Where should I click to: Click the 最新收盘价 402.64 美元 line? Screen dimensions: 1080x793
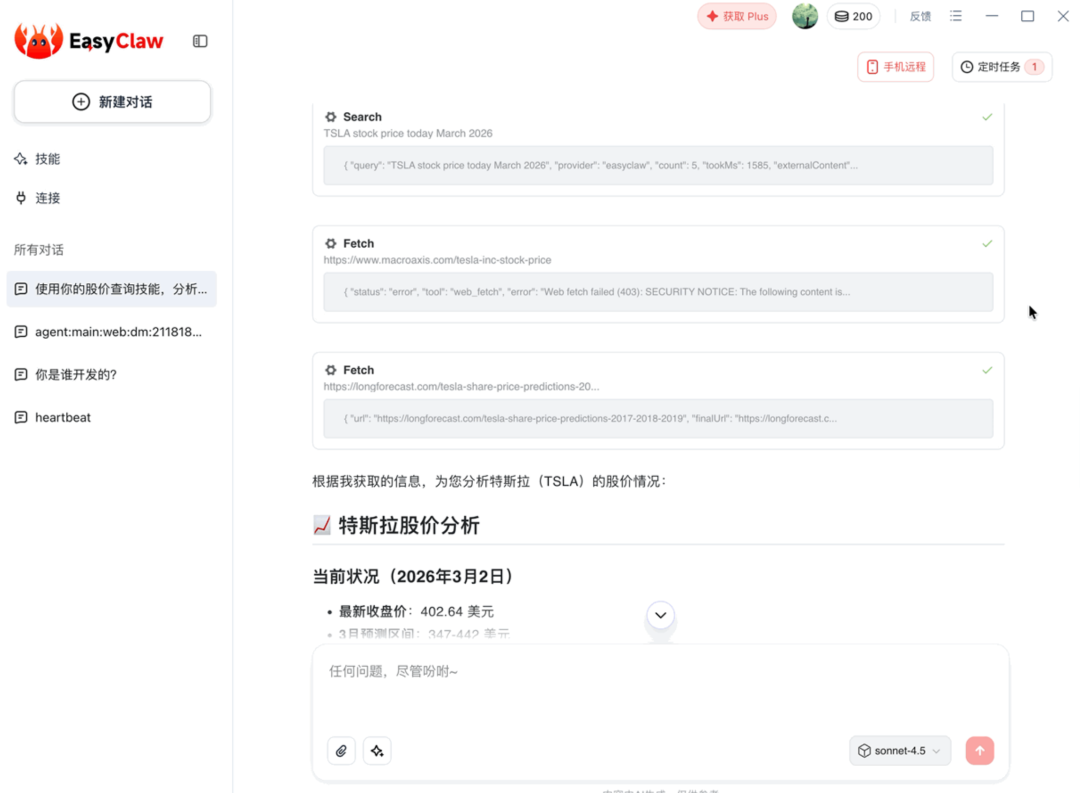coord(416,612)
